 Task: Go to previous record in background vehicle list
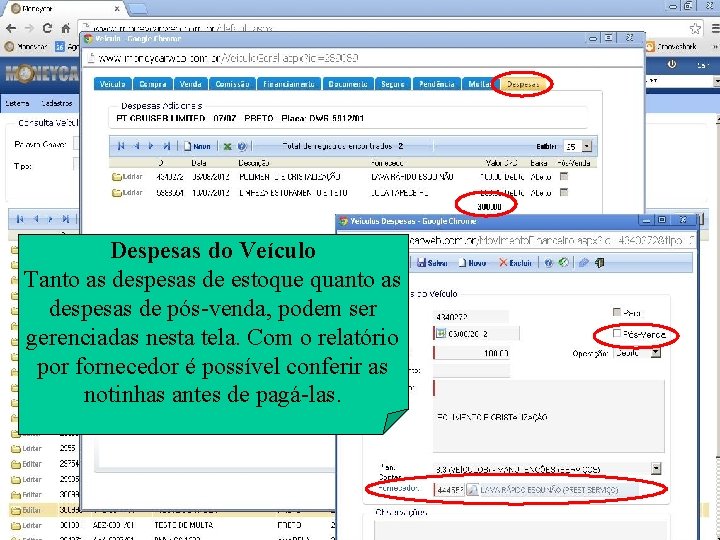pyautogui.click(x=36, y=219)
